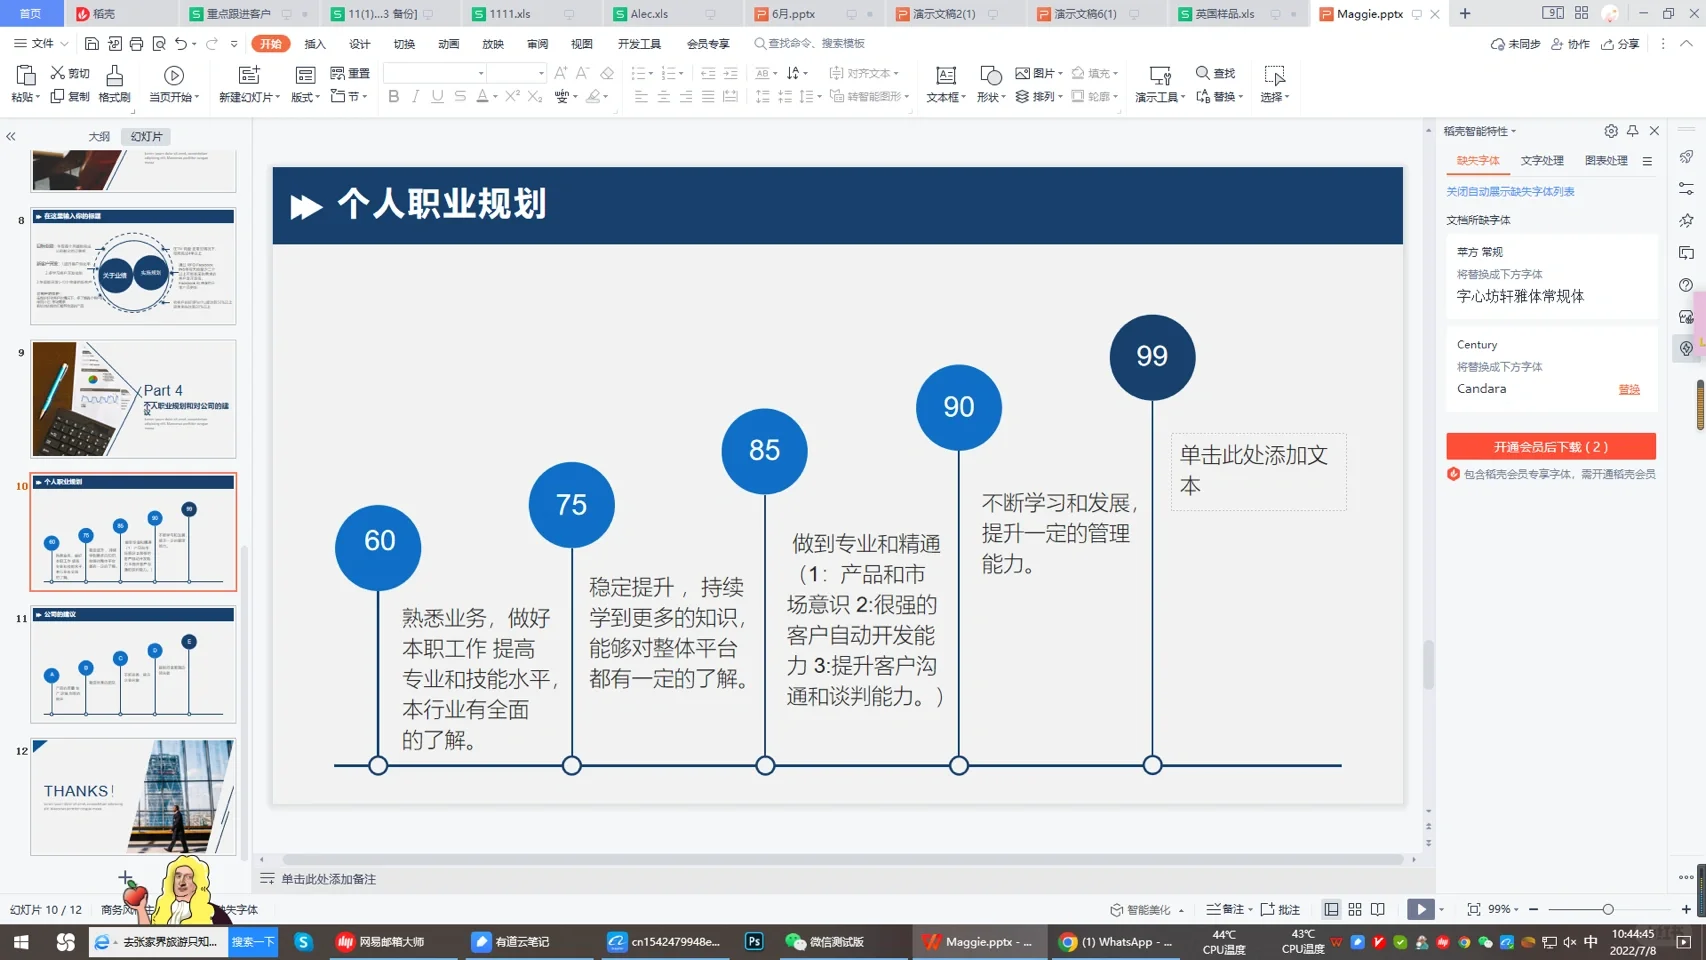Clear formatting with the eraser icon

pyautogui.click(x=607, y=73)
